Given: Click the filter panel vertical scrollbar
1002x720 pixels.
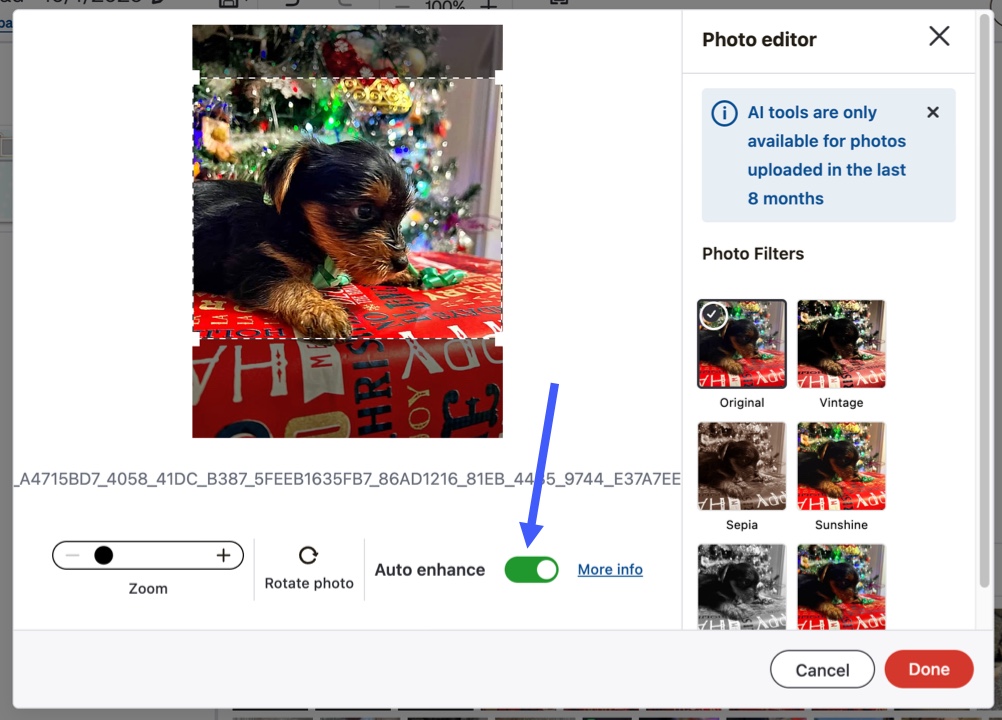Looking at the screenshot, I should [984, 300].
